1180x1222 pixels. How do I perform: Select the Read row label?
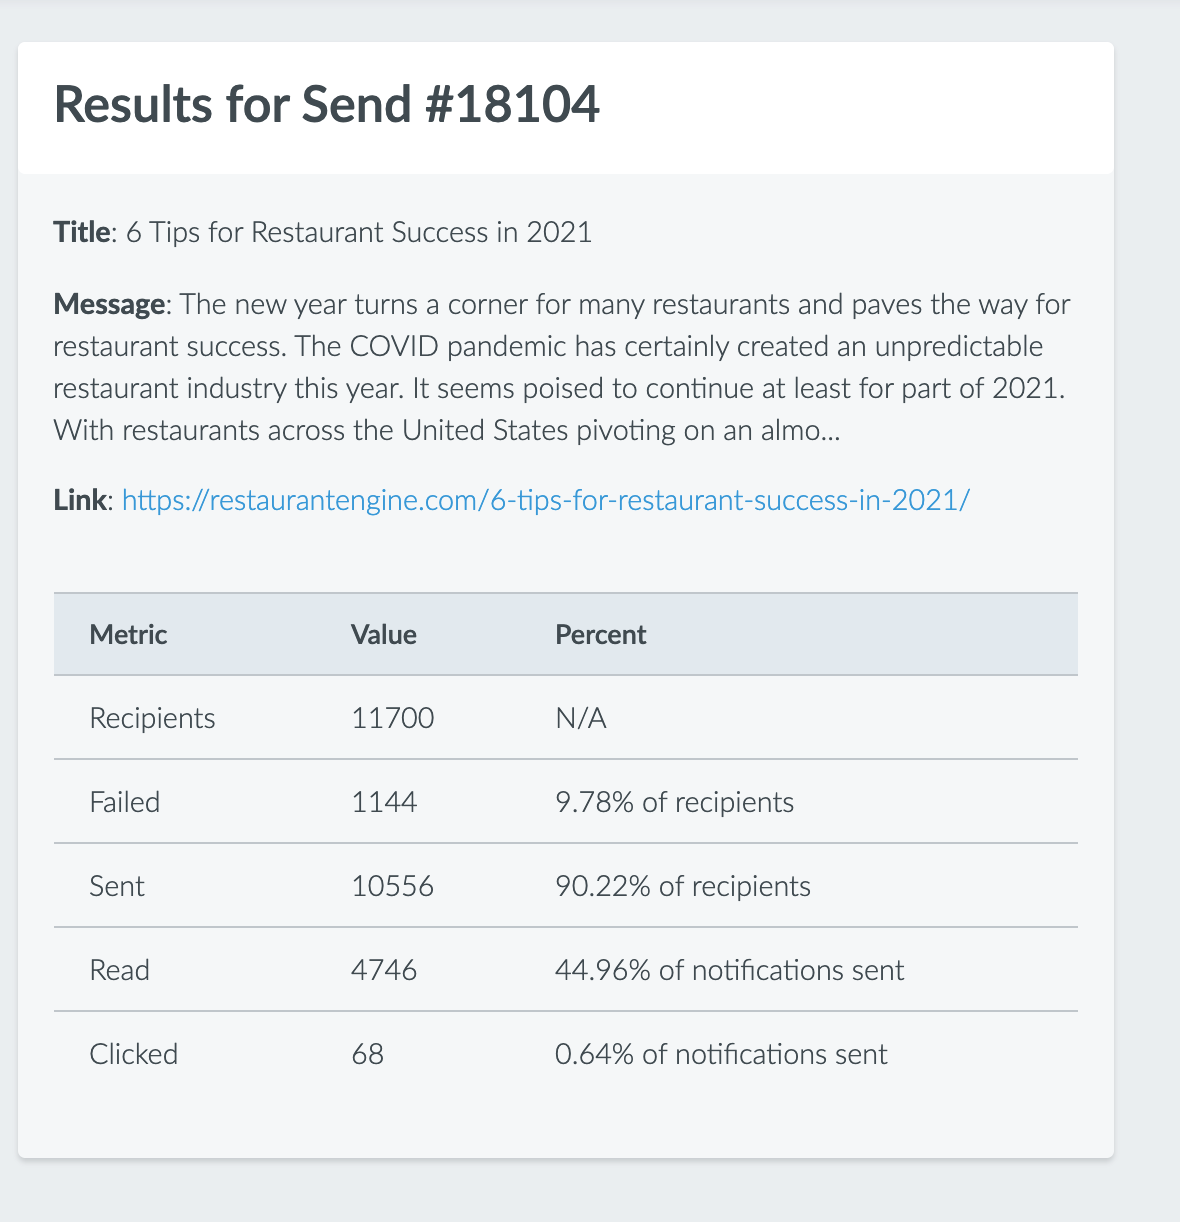(119, 971)
